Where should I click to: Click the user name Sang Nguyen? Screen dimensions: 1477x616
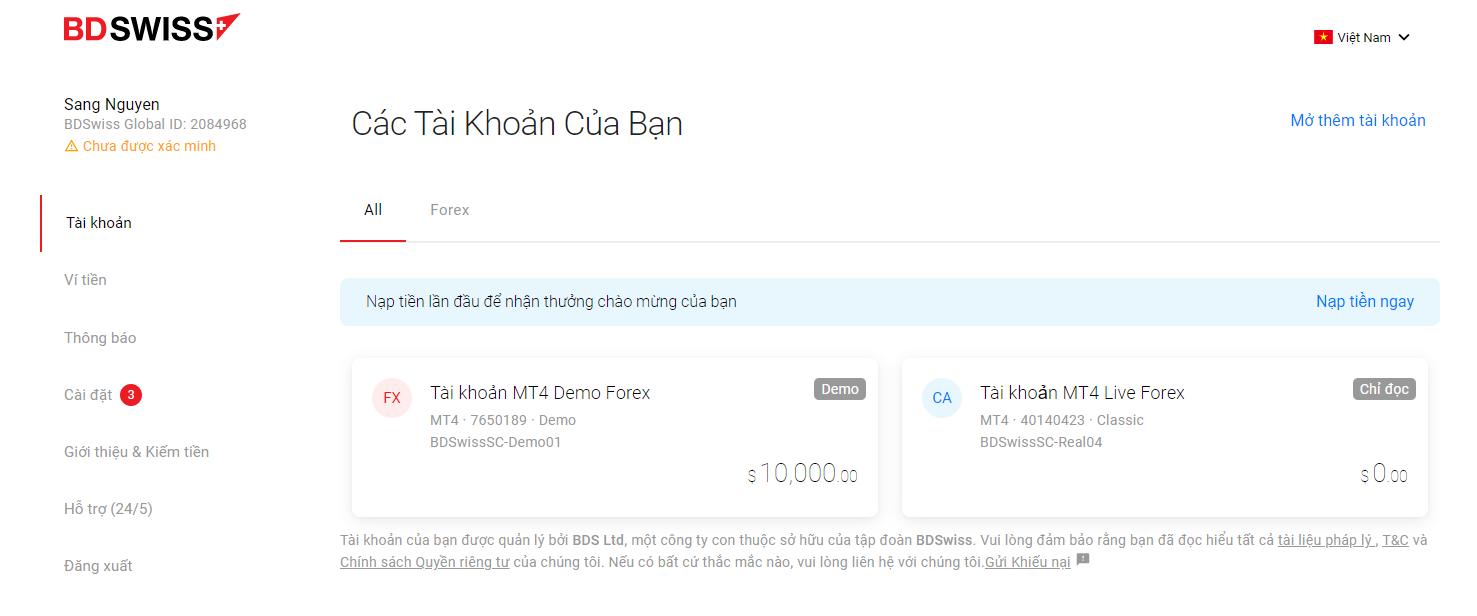tap(112, 104)
